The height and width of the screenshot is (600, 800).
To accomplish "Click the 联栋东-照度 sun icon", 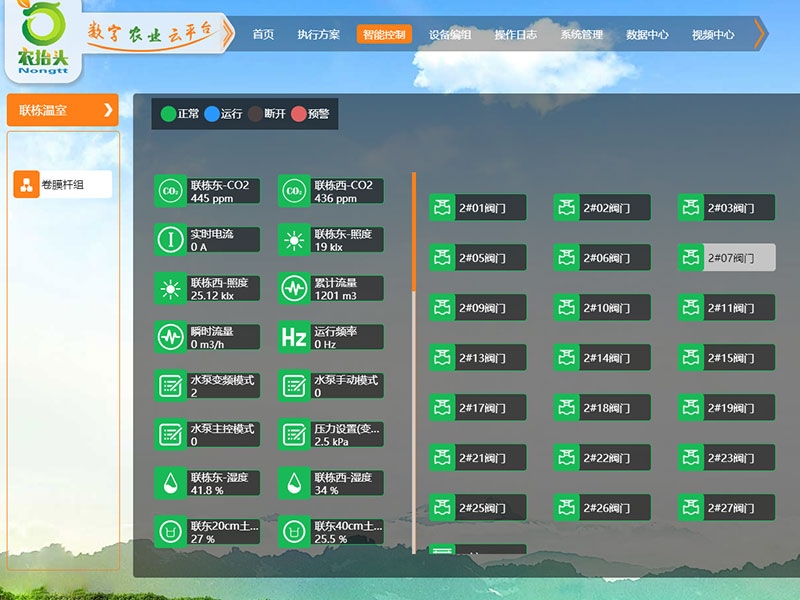I will [294, 240].
